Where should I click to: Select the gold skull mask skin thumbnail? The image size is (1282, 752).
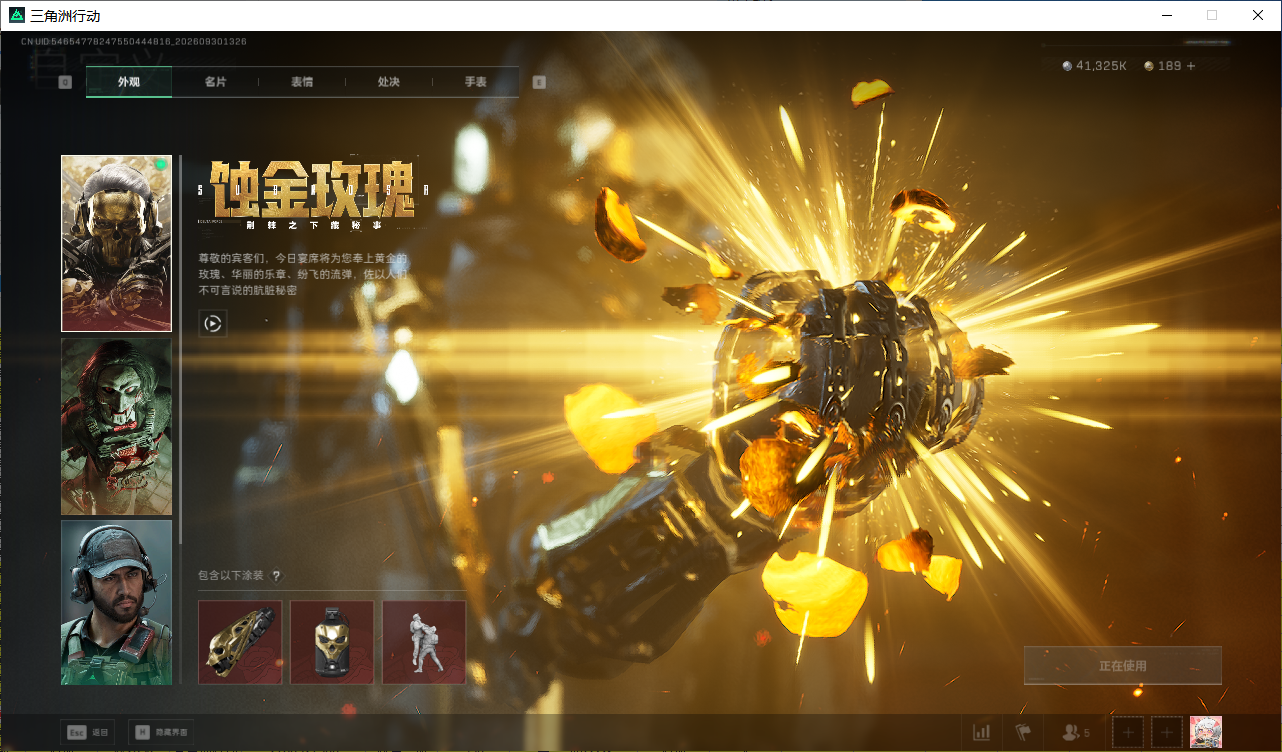116,243
